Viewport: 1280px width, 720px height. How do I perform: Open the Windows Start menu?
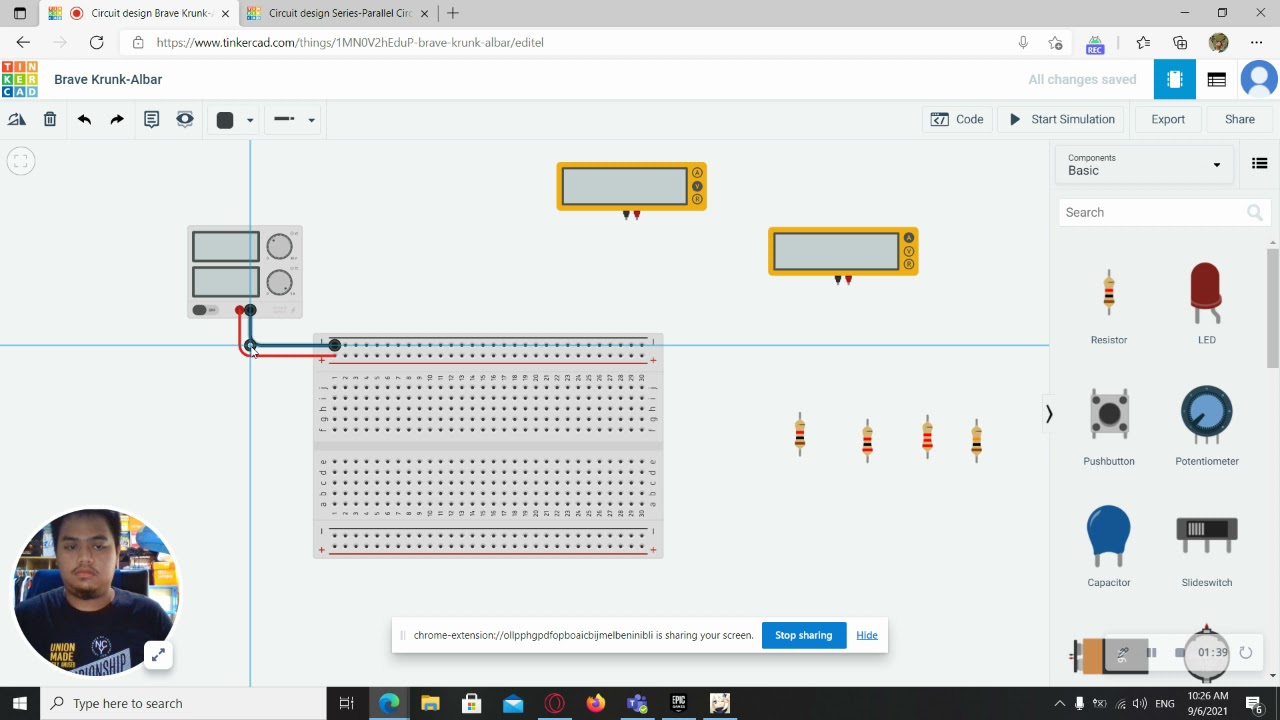20,703
